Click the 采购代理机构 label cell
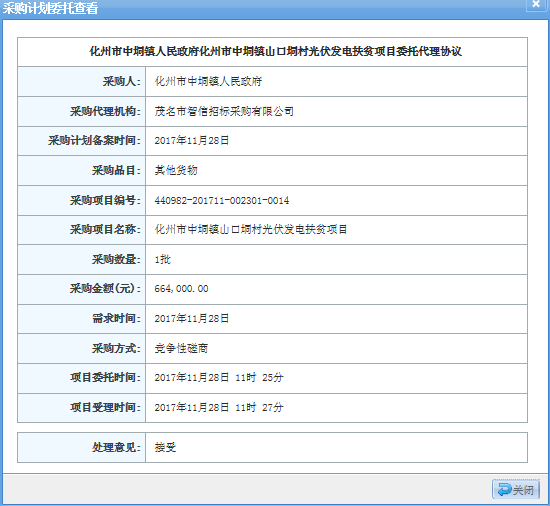 coord(81,112)
